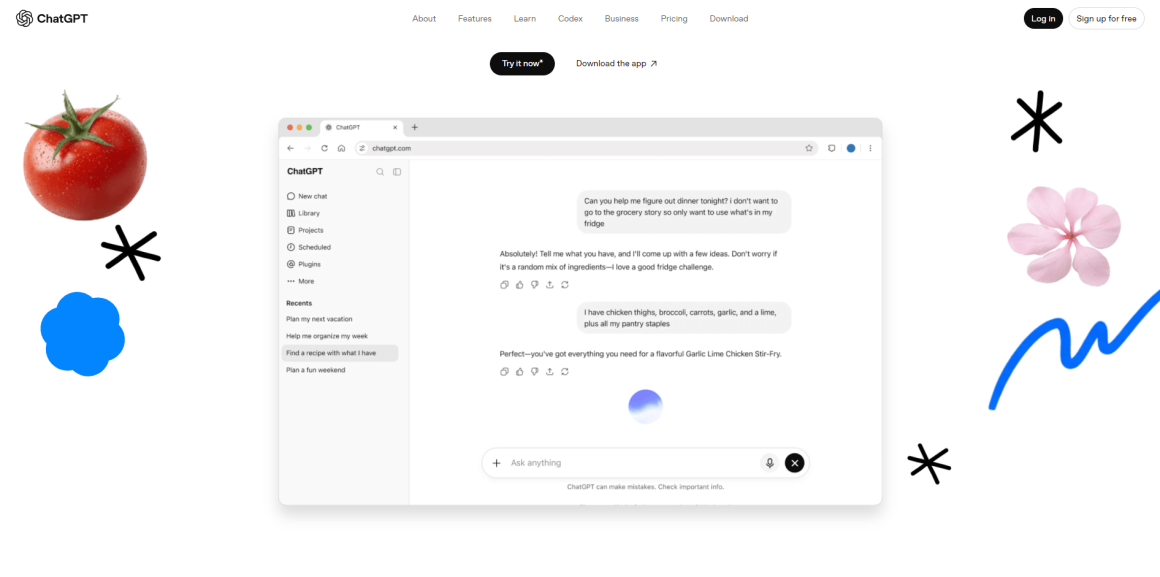Image resolution: width=1160 pixels, height=577 pixels.
Task: Share the Stir-Fry reply
Action: click(x=550, y=371)
